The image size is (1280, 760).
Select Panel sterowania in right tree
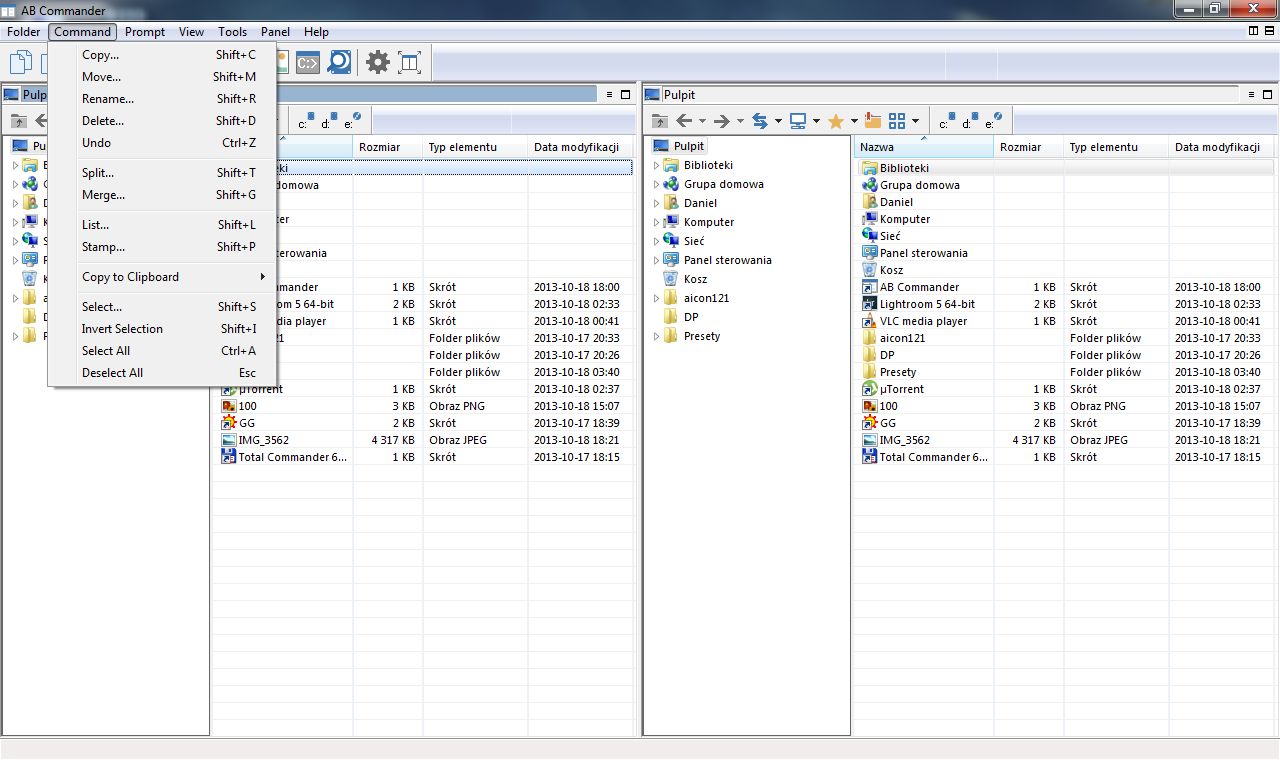[728, 260]
